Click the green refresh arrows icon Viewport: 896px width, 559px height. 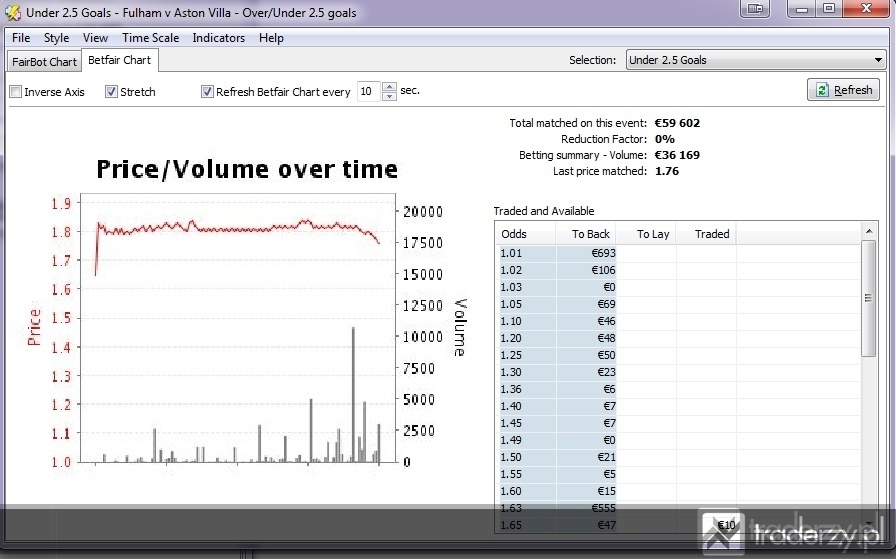point(822,90)
